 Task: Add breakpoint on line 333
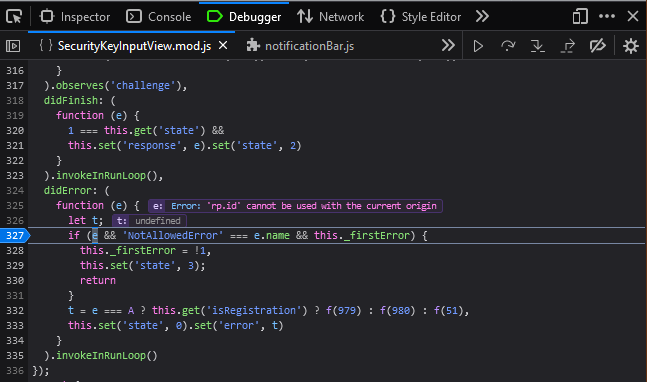pyautogui.click(x=15, y=325)
